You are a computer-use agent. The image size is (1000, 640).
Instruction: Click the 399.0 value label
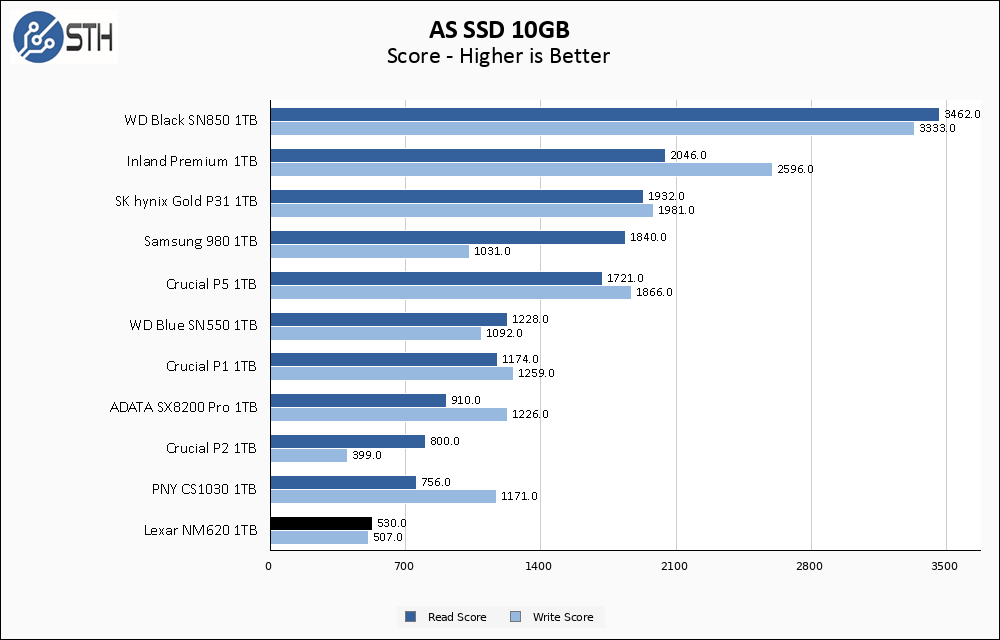coord(367,455)
